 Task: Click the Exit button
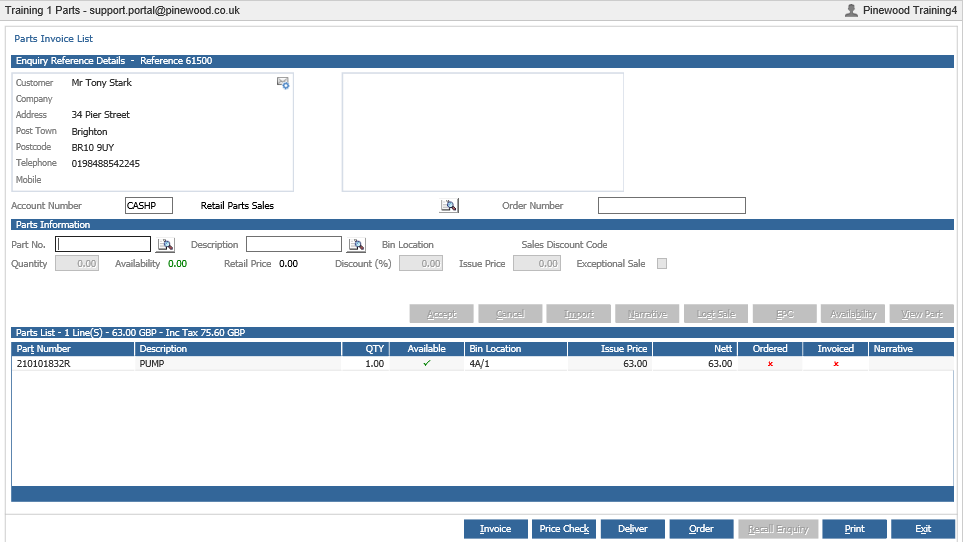923,528
